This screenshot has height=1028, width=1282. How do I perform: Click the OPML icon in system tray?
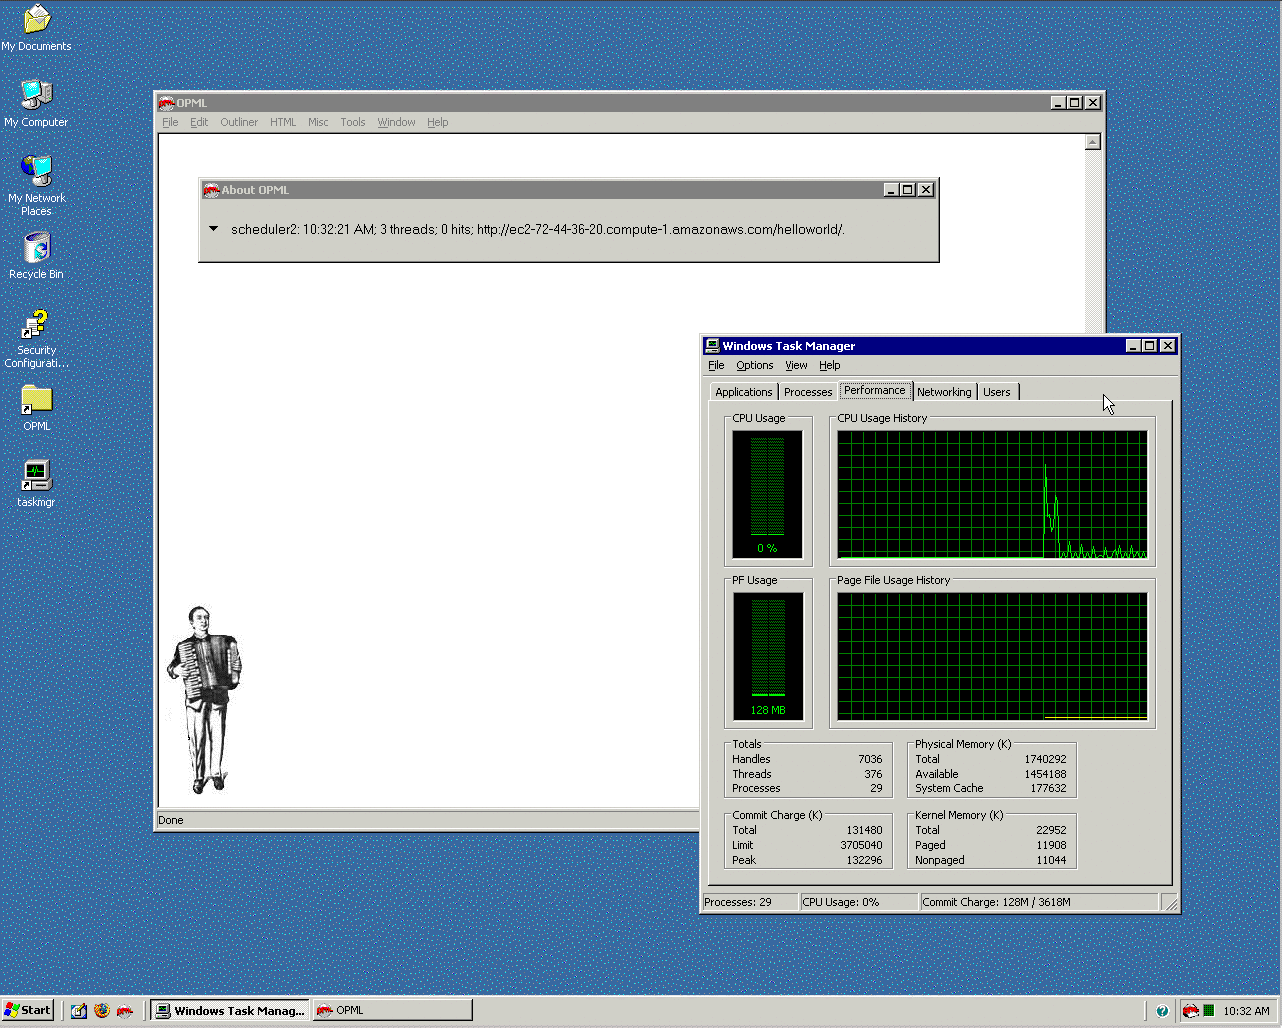1190,1010
